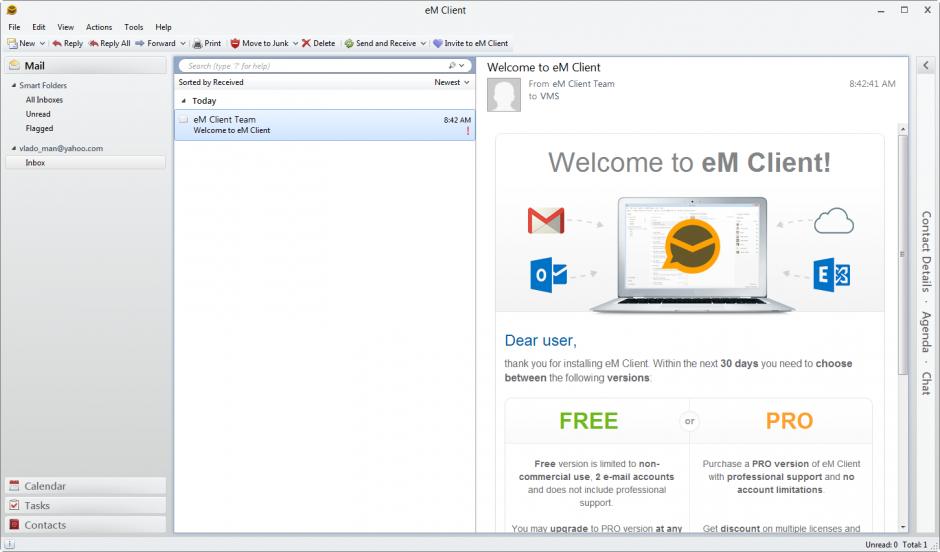Click the message scrollbar up arrow
The width and height of the screenshot is (940, 552).
point(903,129)
